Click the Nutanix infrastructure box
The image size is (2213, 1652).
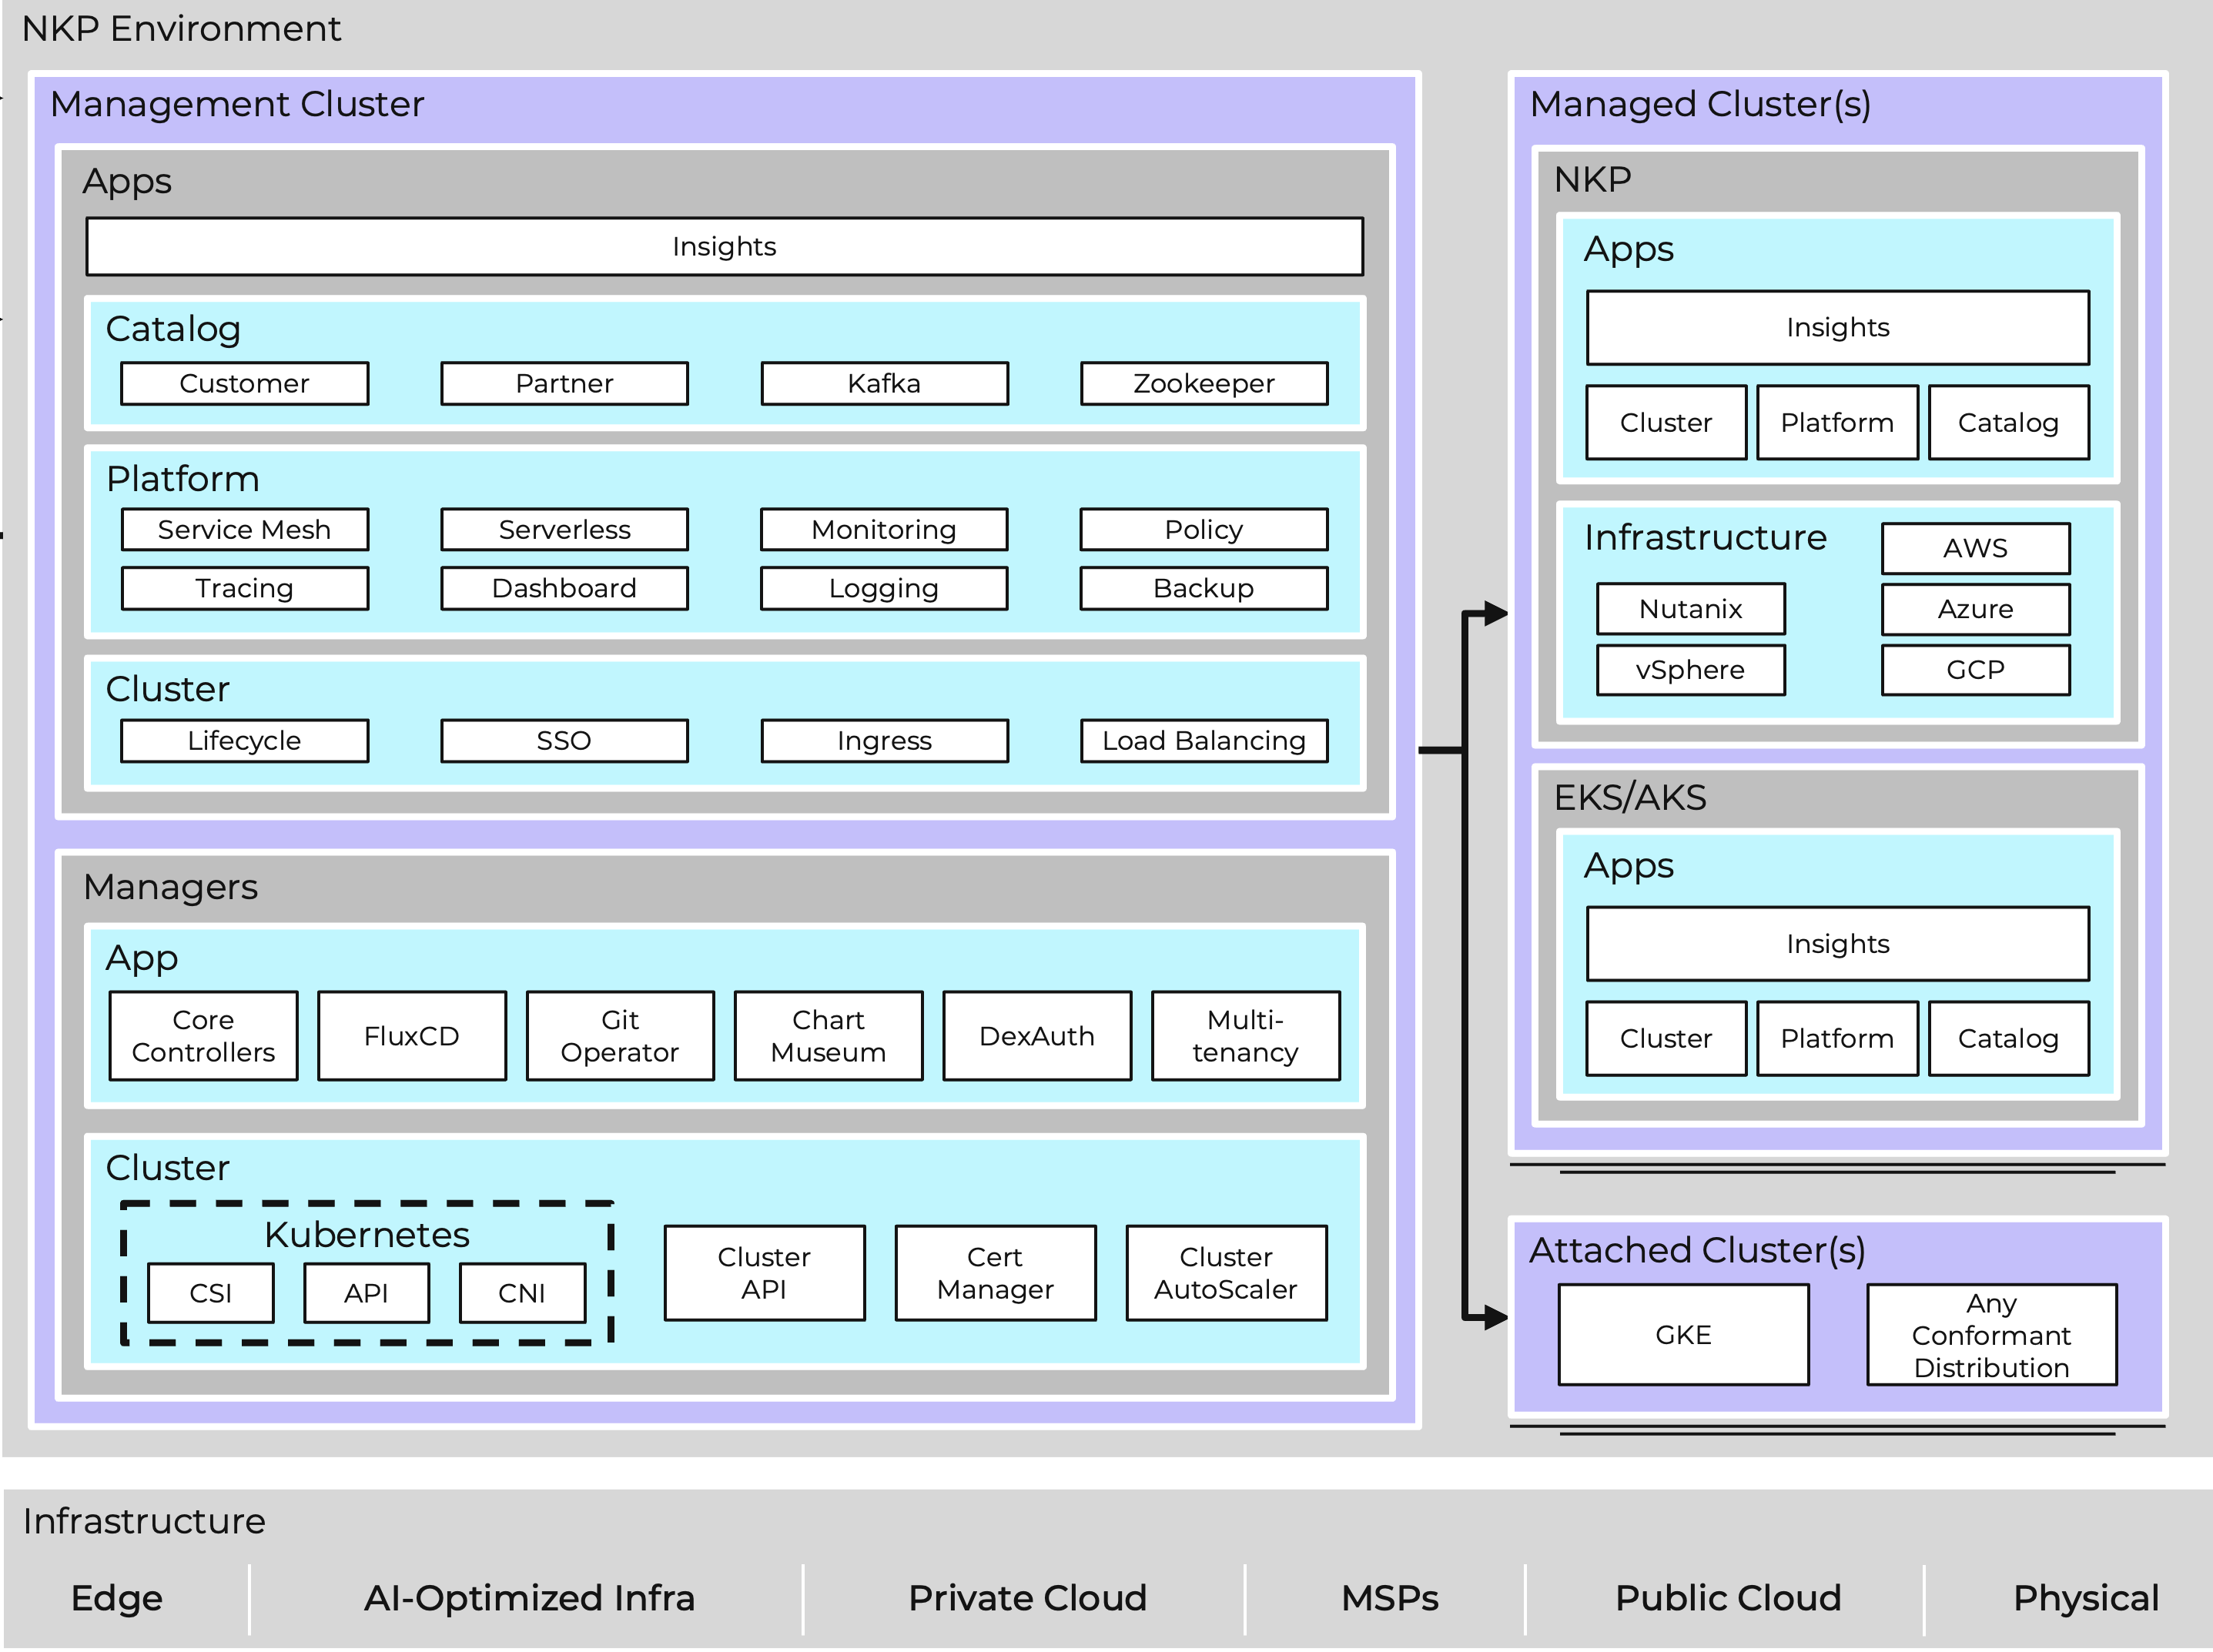click(x=1690, y=609)
